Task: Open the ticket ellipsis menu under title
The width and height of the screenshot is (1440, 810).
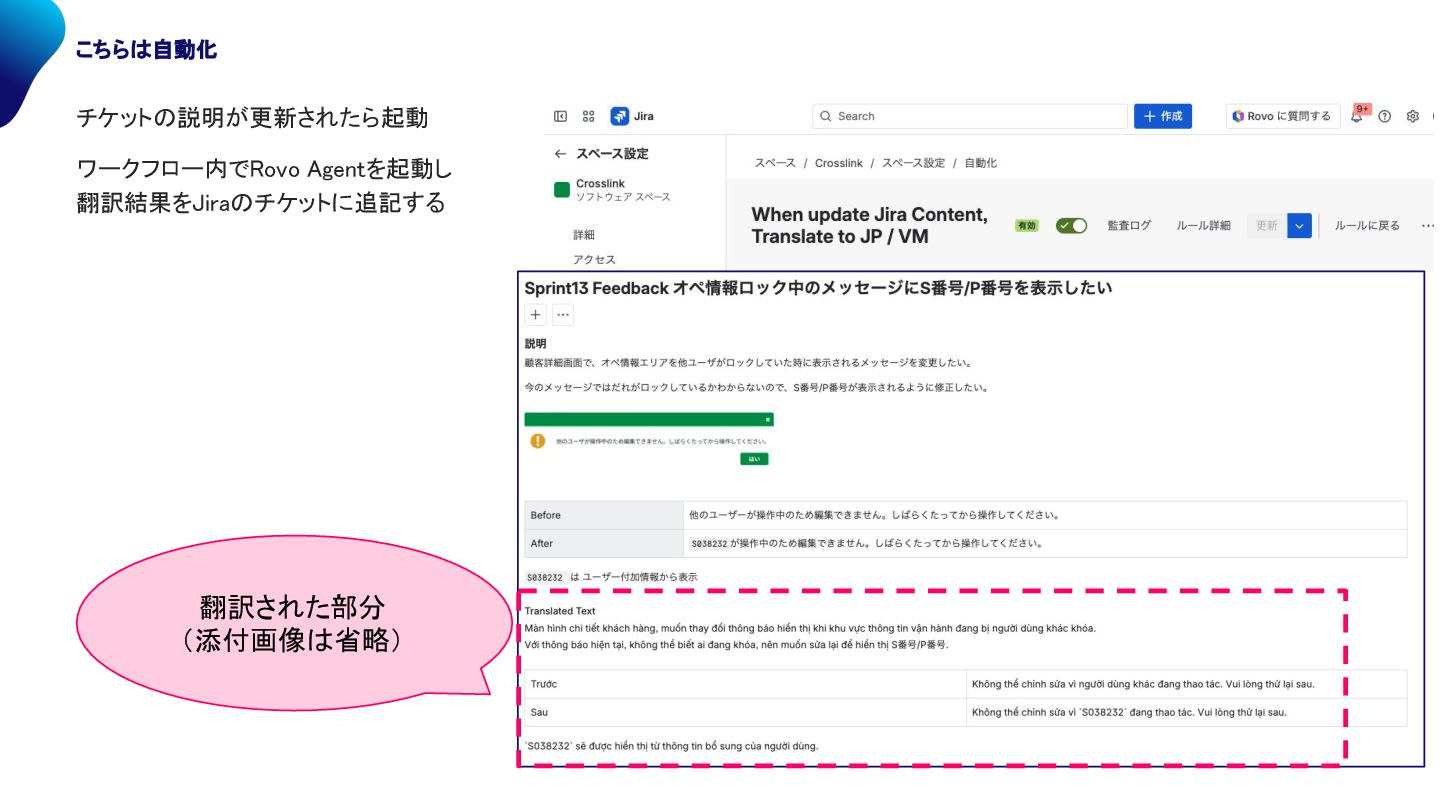Action: coord(563,315)
